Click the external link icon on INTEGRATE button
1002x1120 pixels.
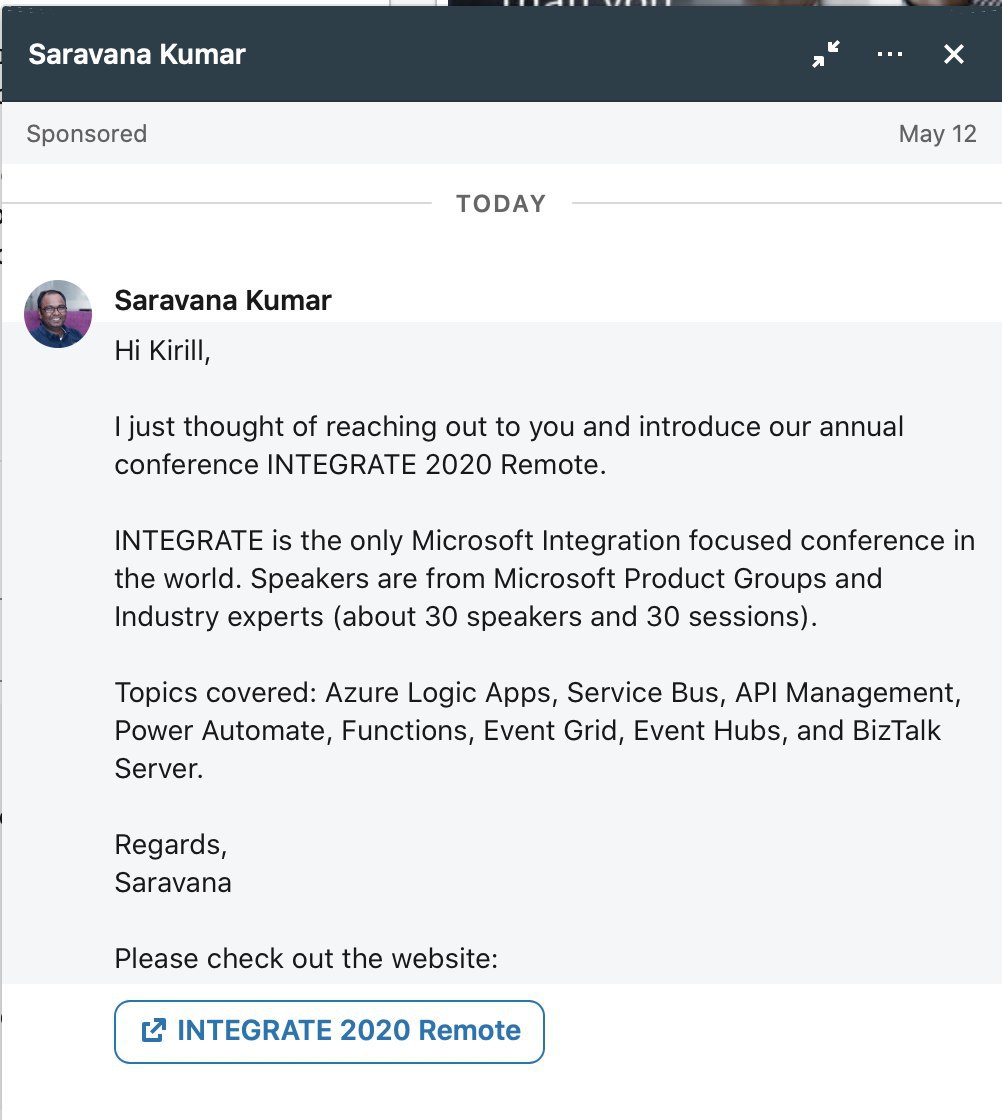pos(153,1031)
